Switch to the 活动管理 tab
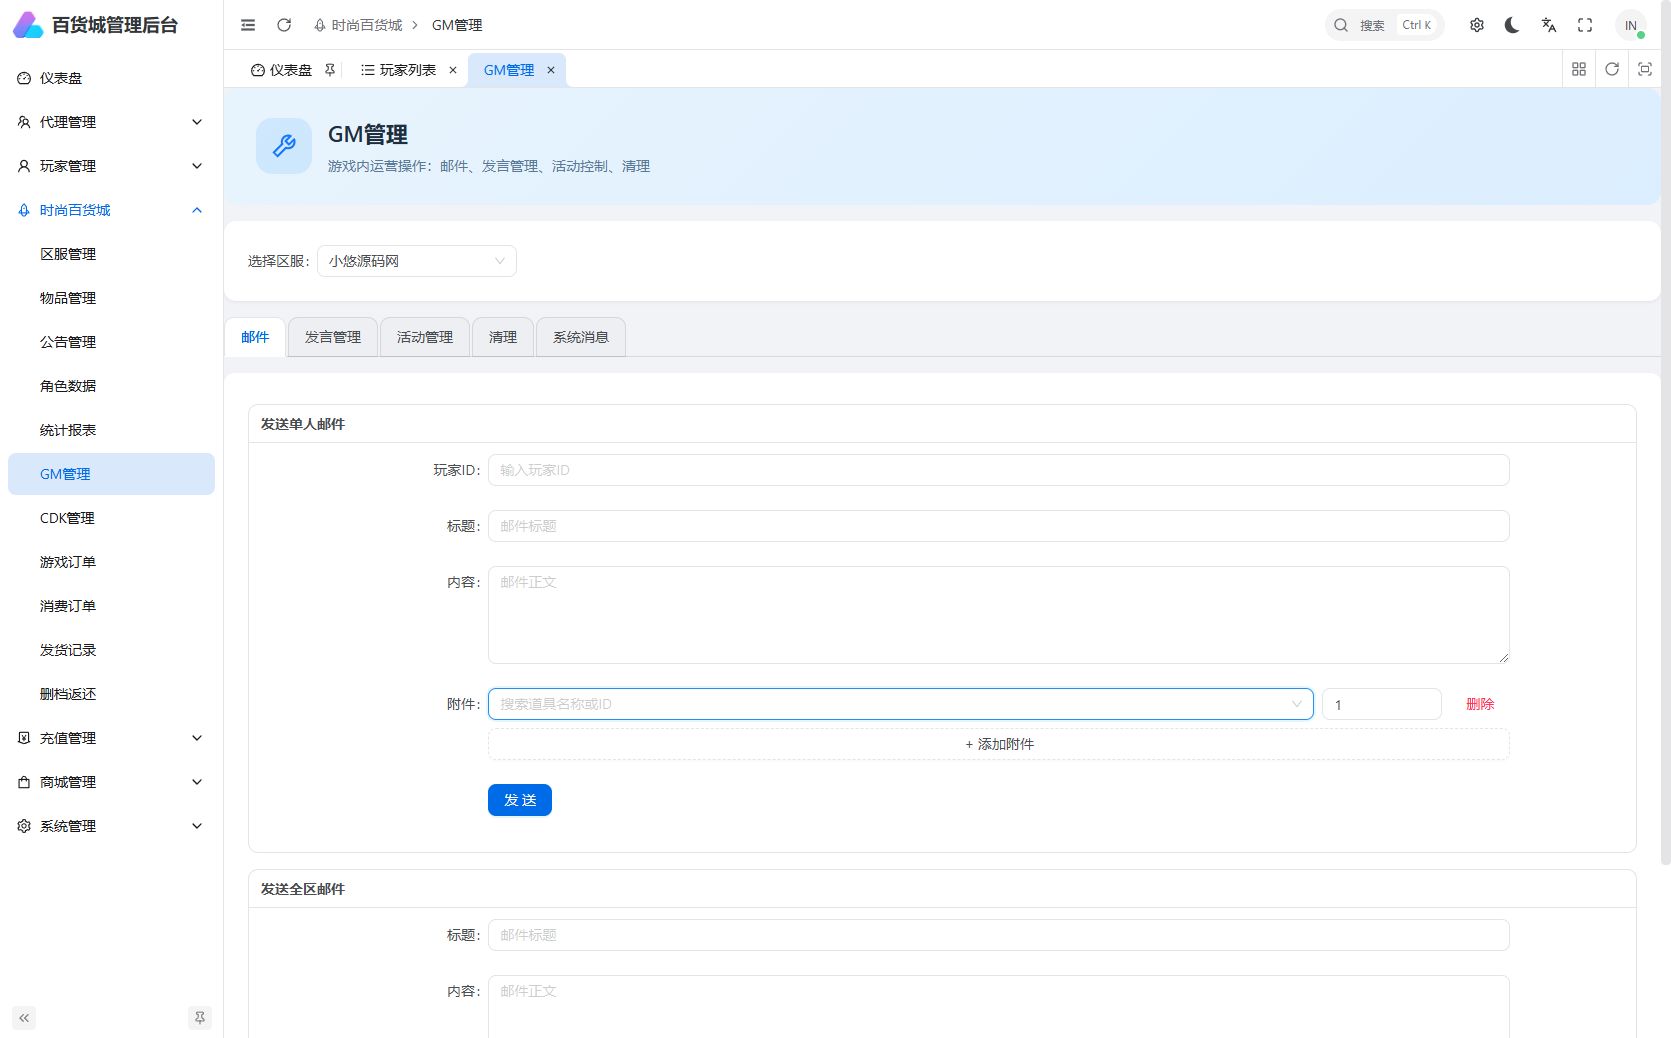The image size is (1671, 1038). coord(425,337)
